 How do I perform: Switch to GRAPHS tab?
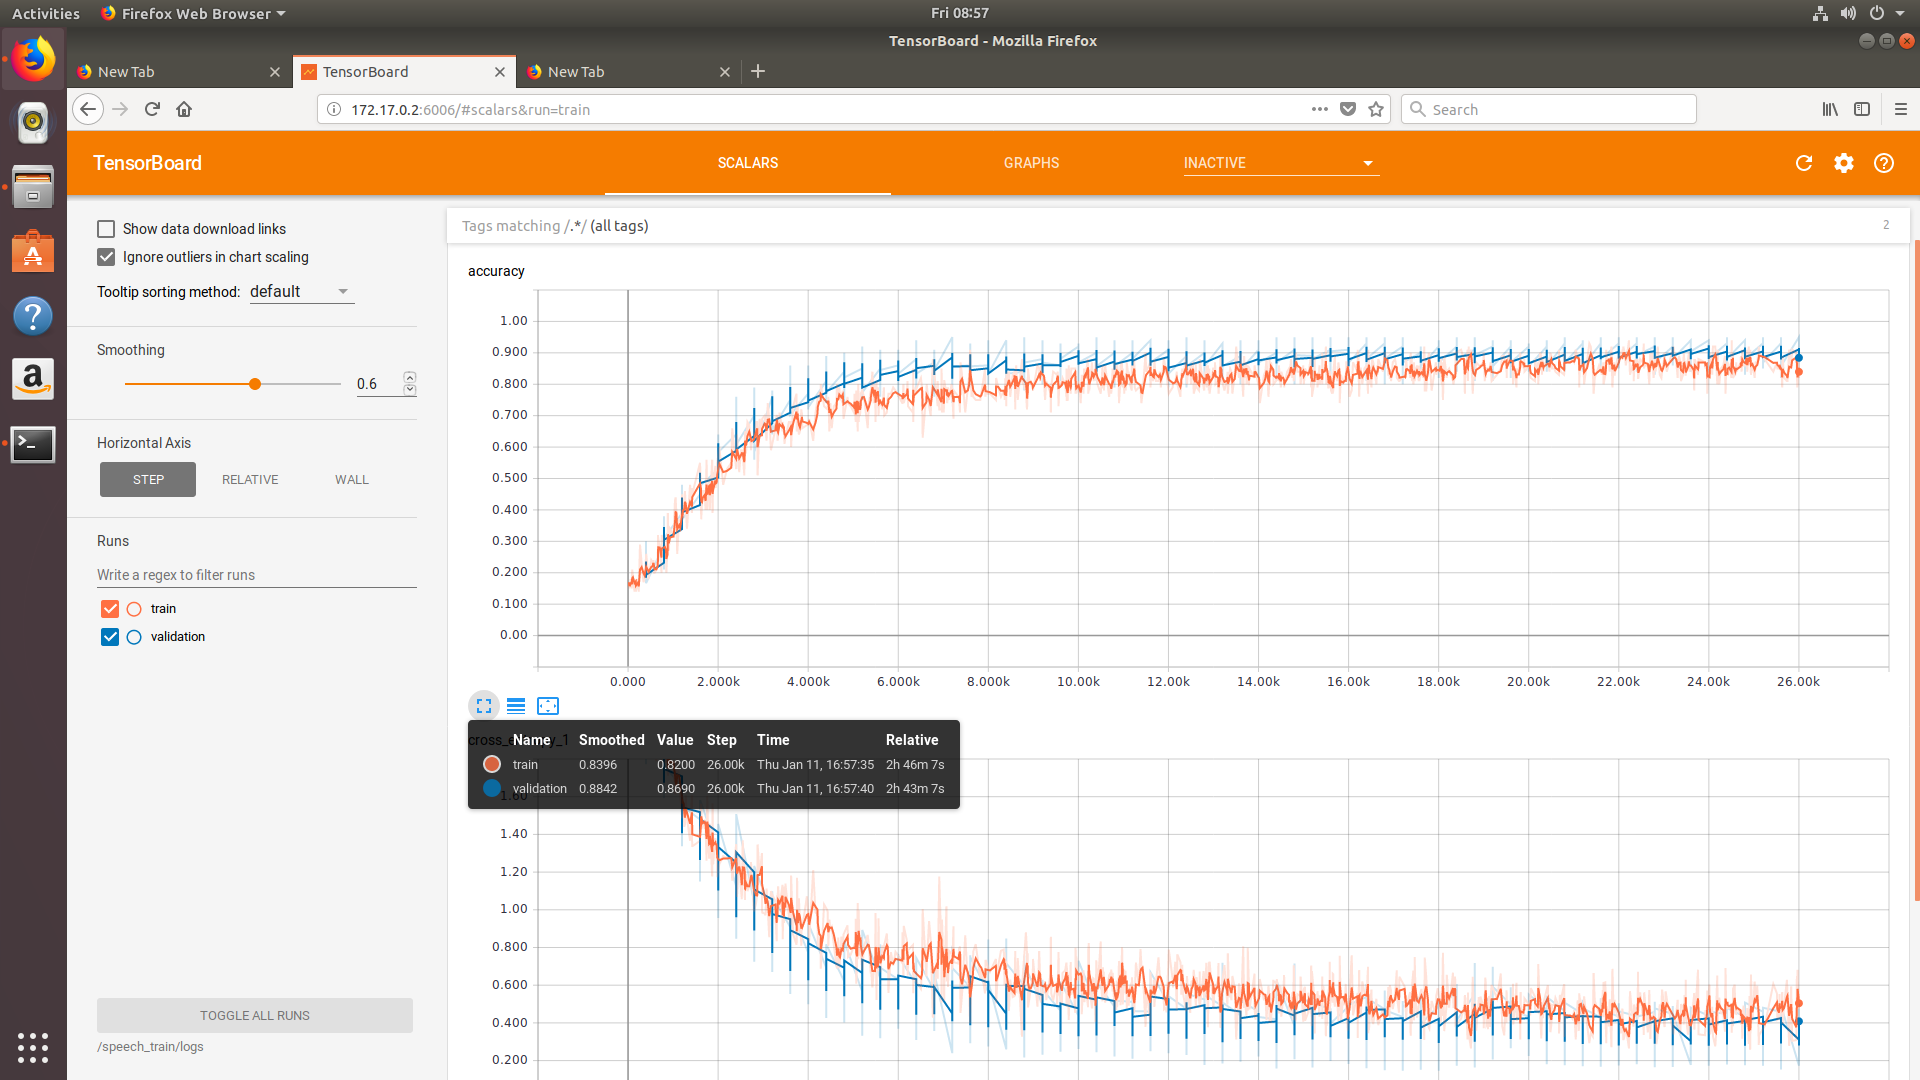click(x=1031, y=163)
